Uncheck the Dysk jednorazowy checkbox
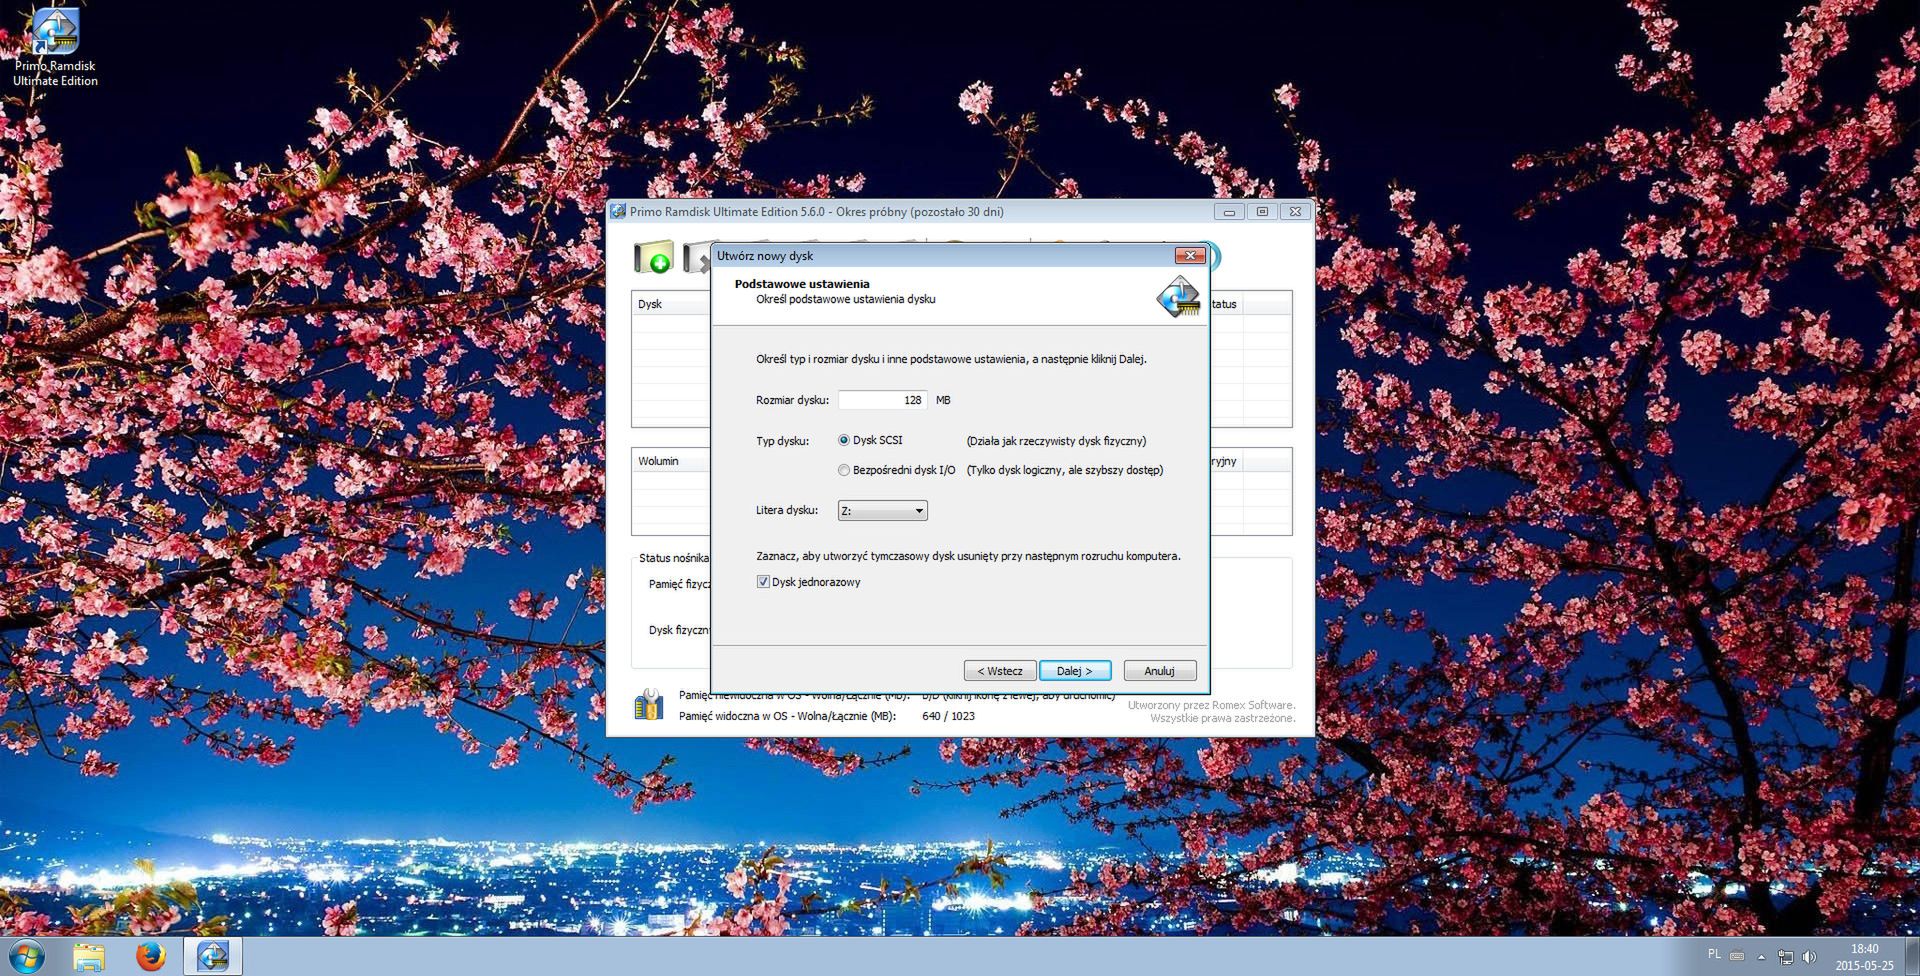1920x976 pixels. pyautogui.click(x=763, y=581)
